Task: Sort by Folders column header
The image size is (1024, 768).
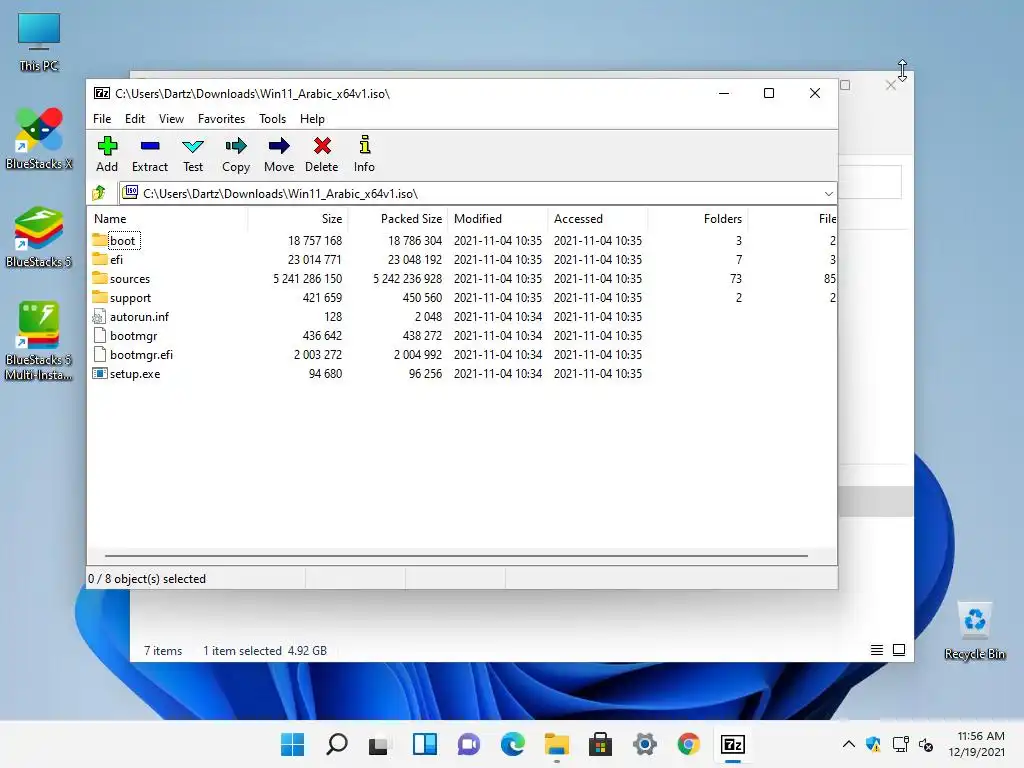Action: click(697, 219)
